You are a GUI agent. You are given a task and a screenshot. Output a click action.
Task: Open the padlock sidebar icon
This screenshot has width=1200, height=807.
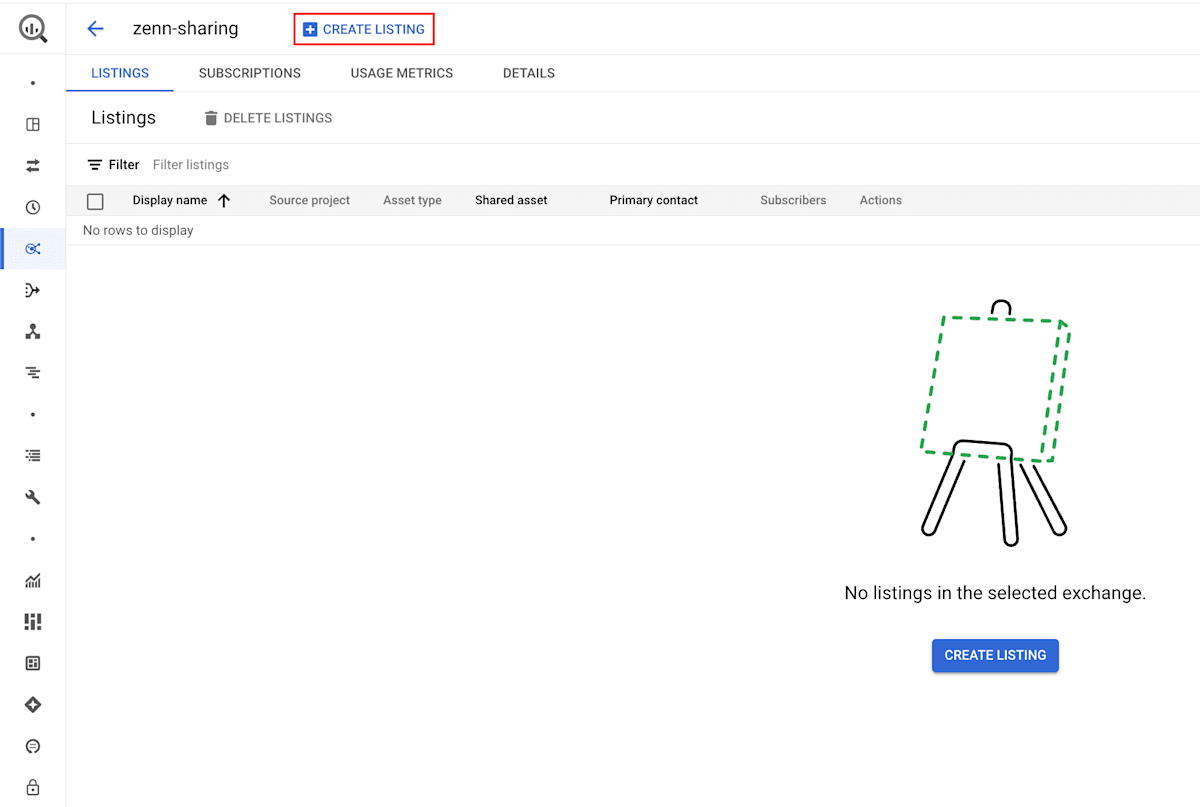(x=33, y=787)
